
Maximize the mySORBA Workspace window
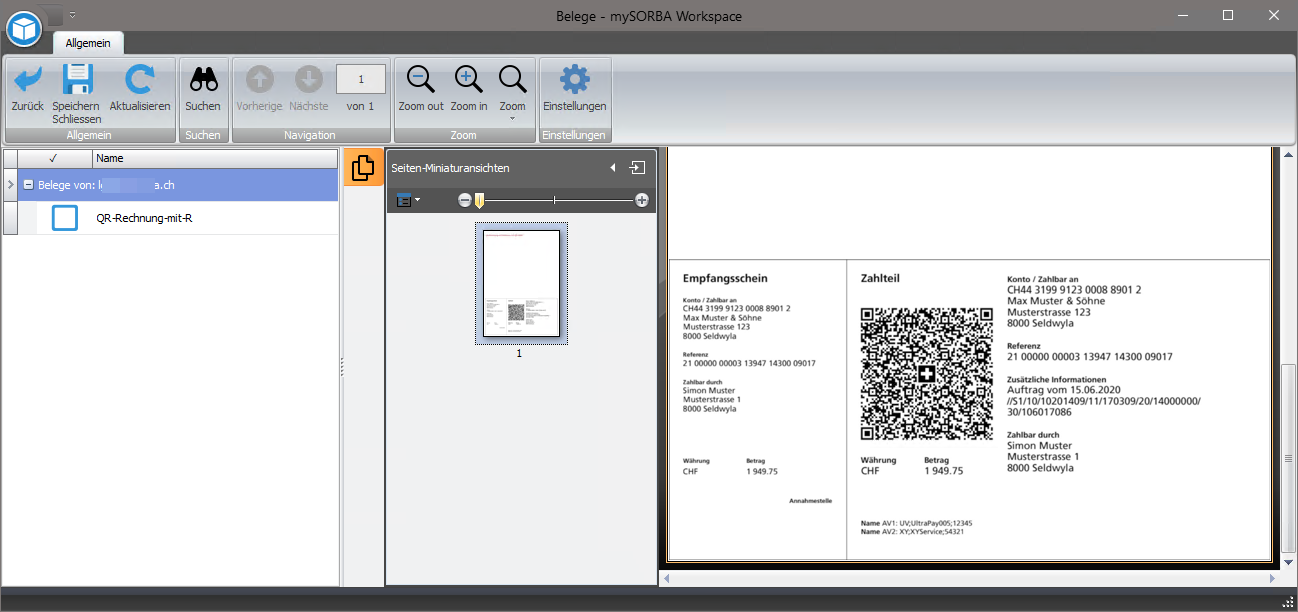coord(1228,15)
